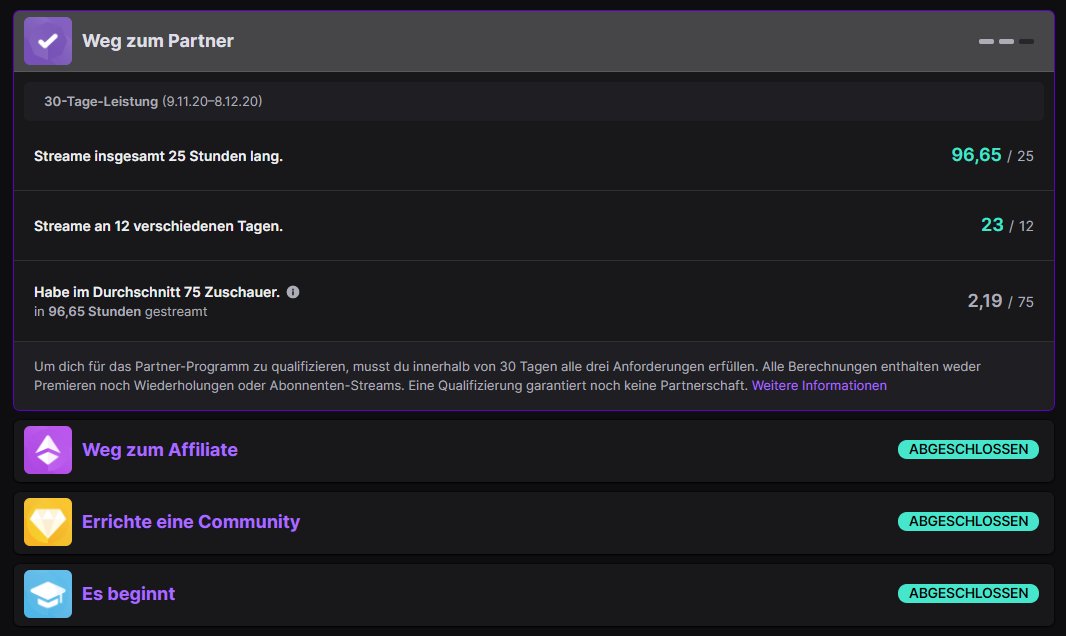Open the Weitere Informationen link
The width and height of the screenshot is (1066, 636).
[819, 385]
